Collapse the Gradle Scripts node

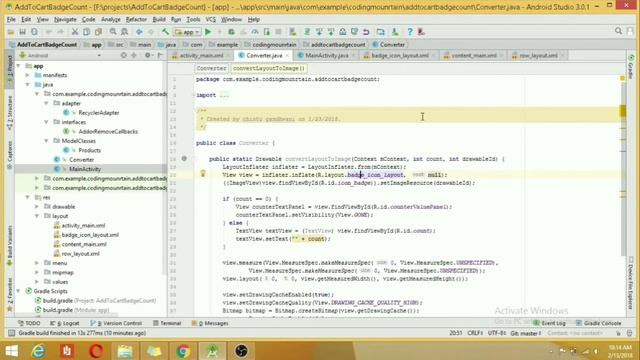pyautogui.click(x=19, y=291)
